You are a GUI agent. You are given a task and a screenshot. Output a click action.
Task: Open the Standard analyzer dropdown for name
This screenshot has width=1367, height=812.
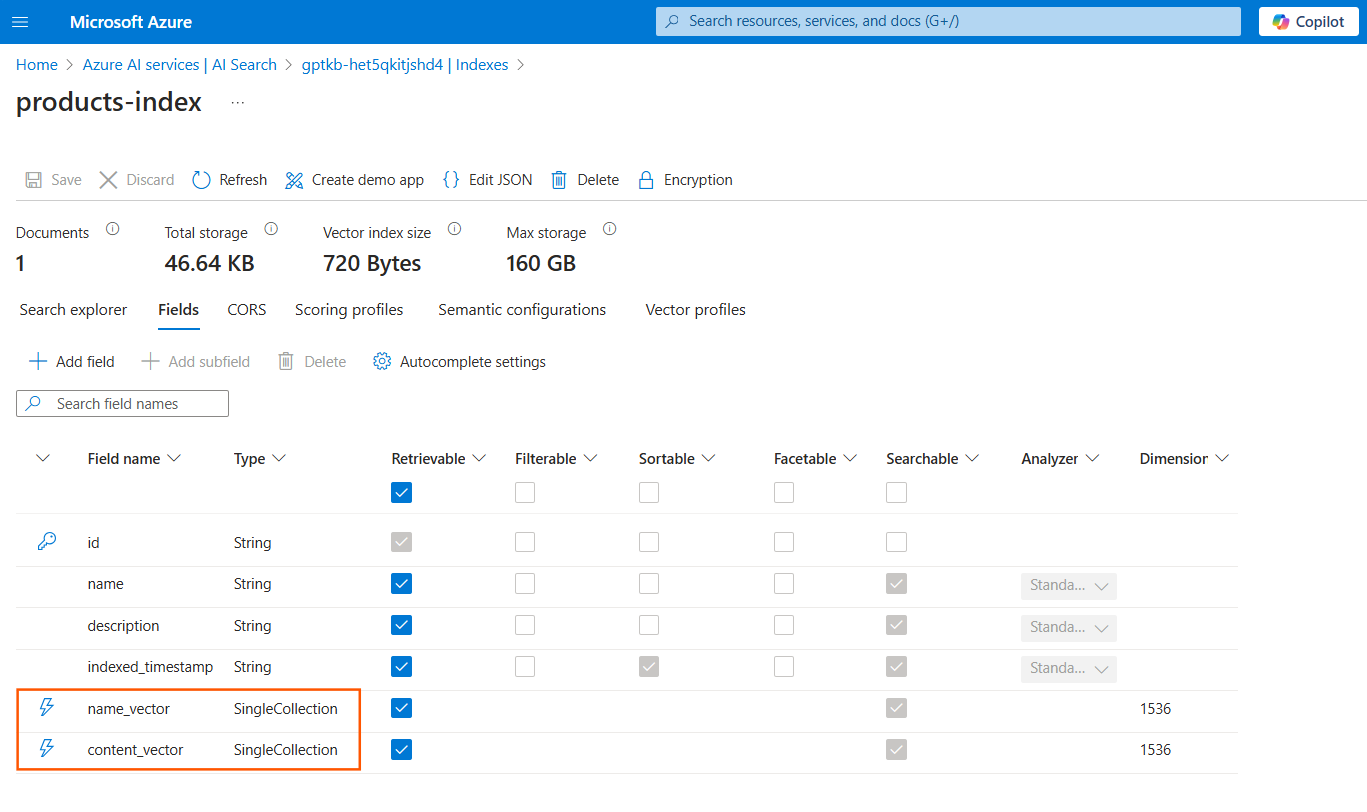pos(1068,585)
